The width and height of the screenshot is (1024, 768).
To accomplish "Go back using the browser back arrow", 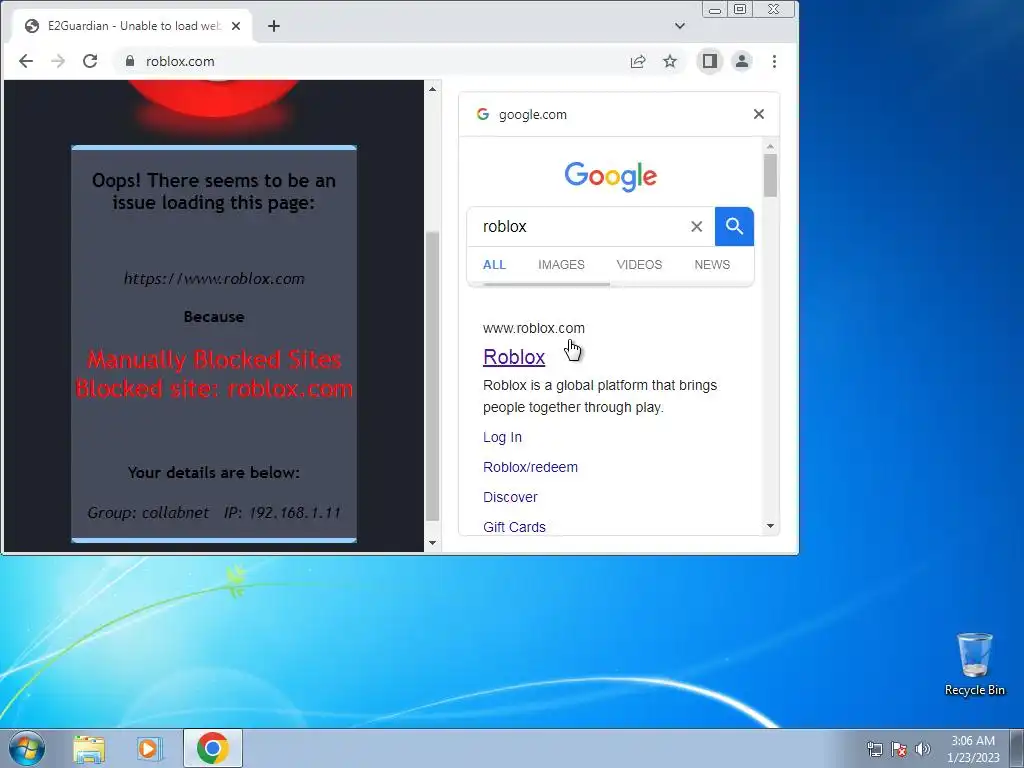I will tap(25, 61).
